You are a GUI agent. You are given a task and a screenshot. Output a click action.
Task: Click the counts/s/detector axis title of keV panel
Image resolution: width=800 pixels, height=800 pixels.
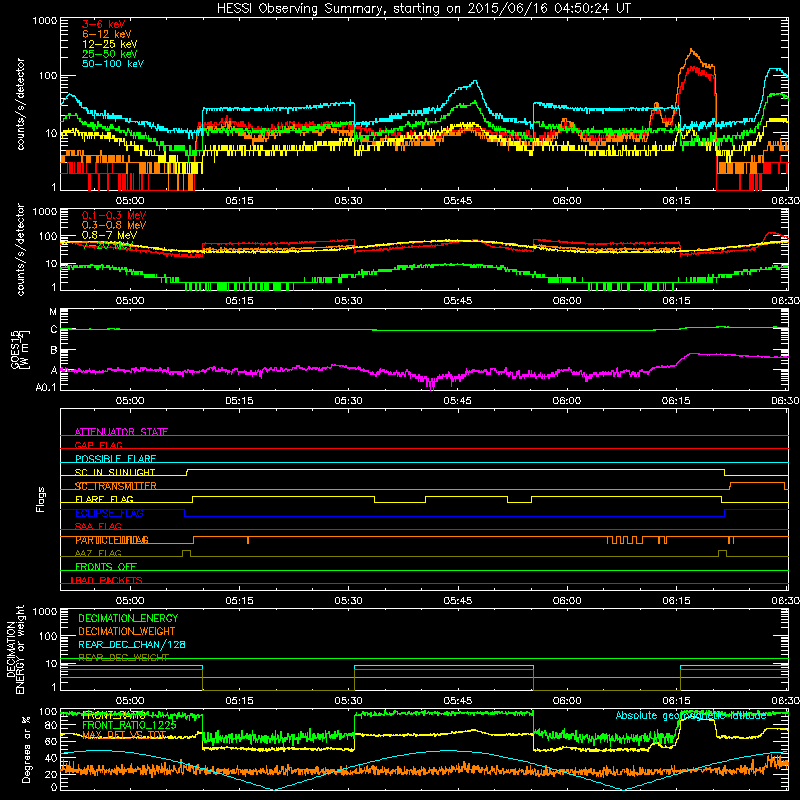(20, 104)
